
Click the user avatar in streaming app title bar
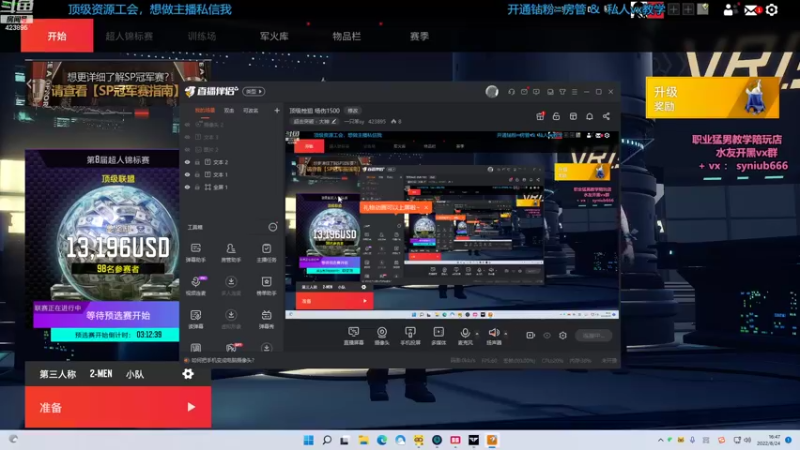click(x=492, y=91)
